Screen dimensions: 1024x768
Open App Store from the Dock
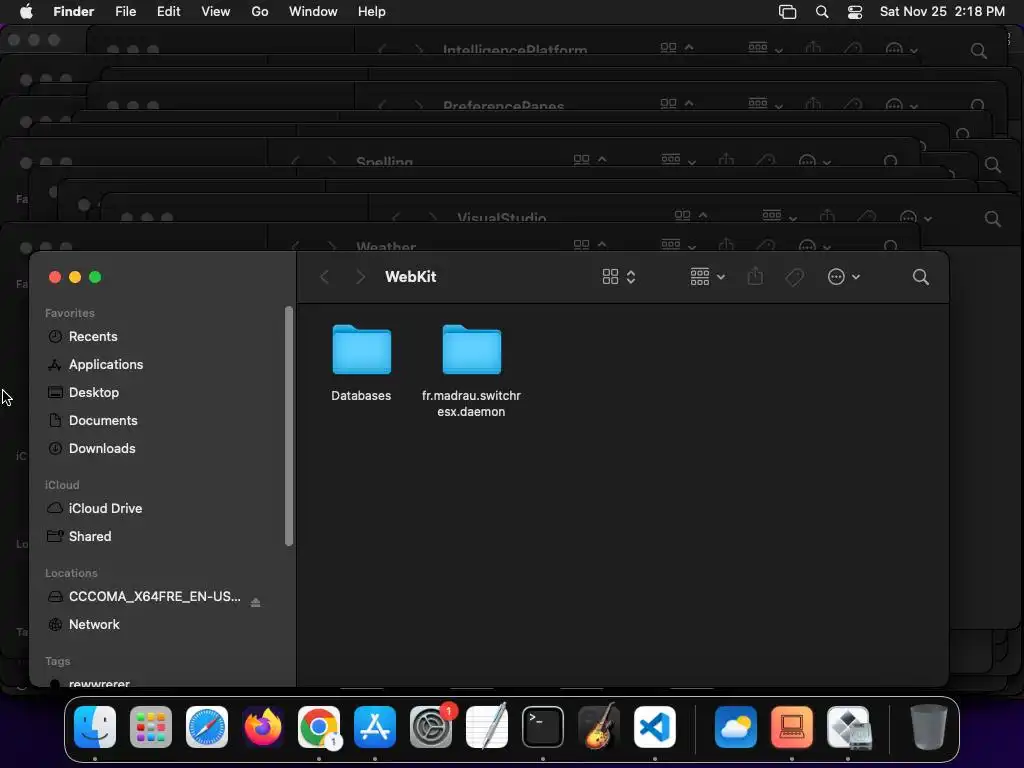point(375,727)
